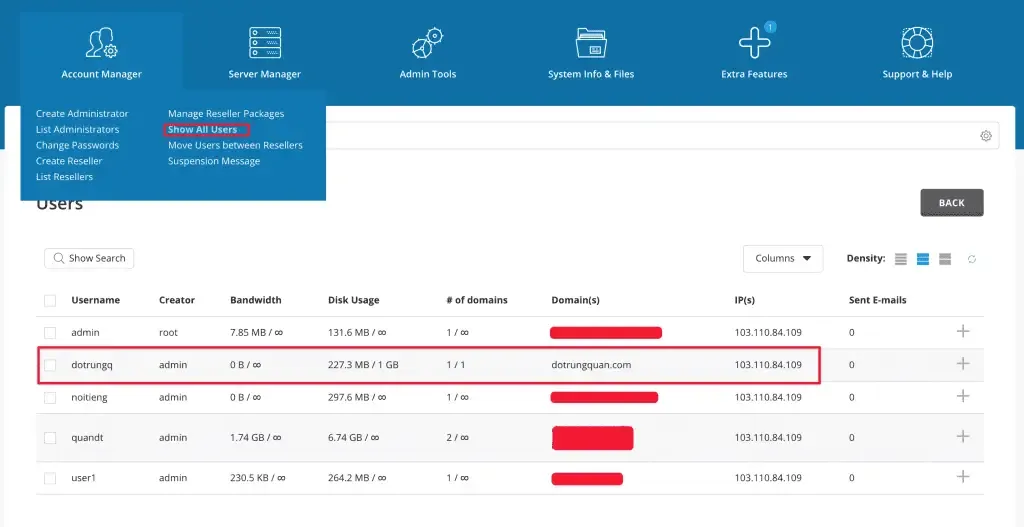Open System Info & Files folder icon
This screenshot has height=527, width=1024.
point(591,44)
